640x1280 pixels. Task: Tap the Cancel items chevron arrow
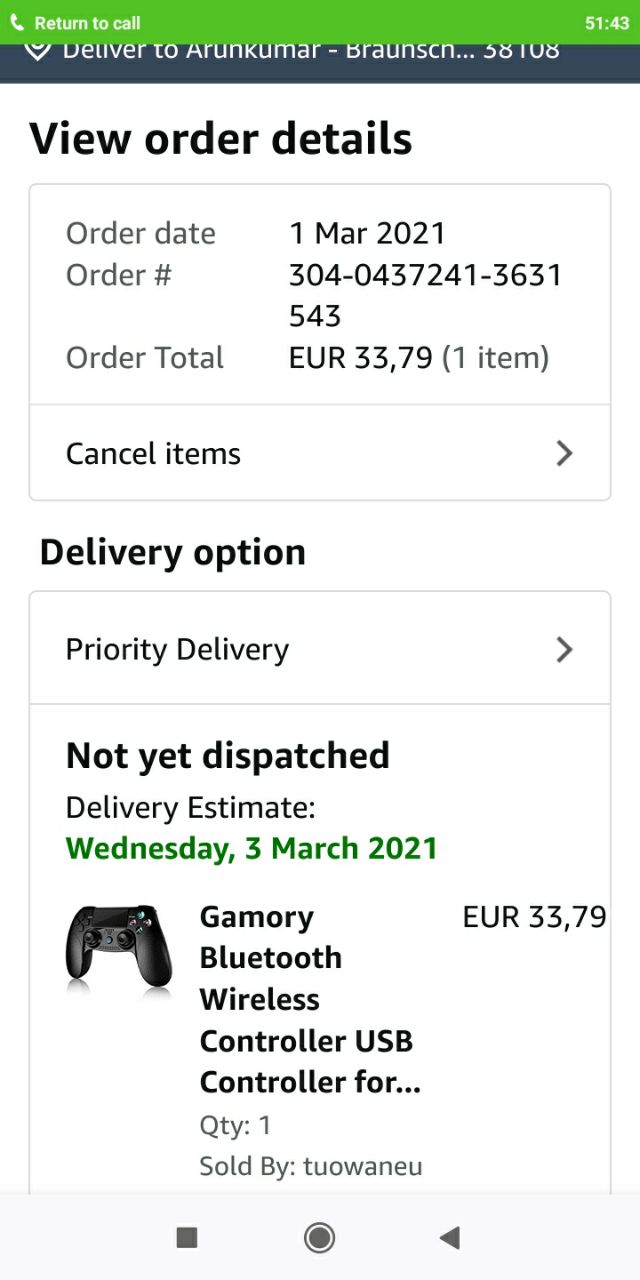pos(564,453)
